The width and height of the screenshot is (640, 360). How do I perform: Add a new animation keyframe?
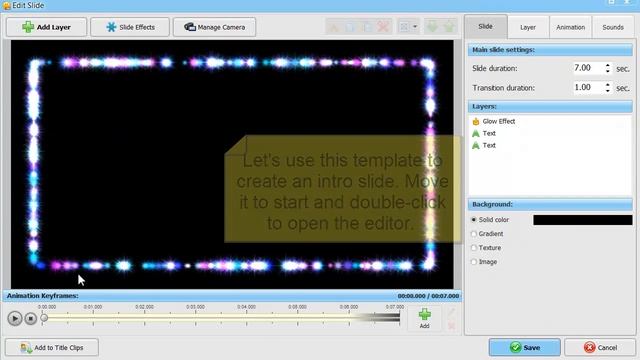pyautogui.click(x=424, y=319)
